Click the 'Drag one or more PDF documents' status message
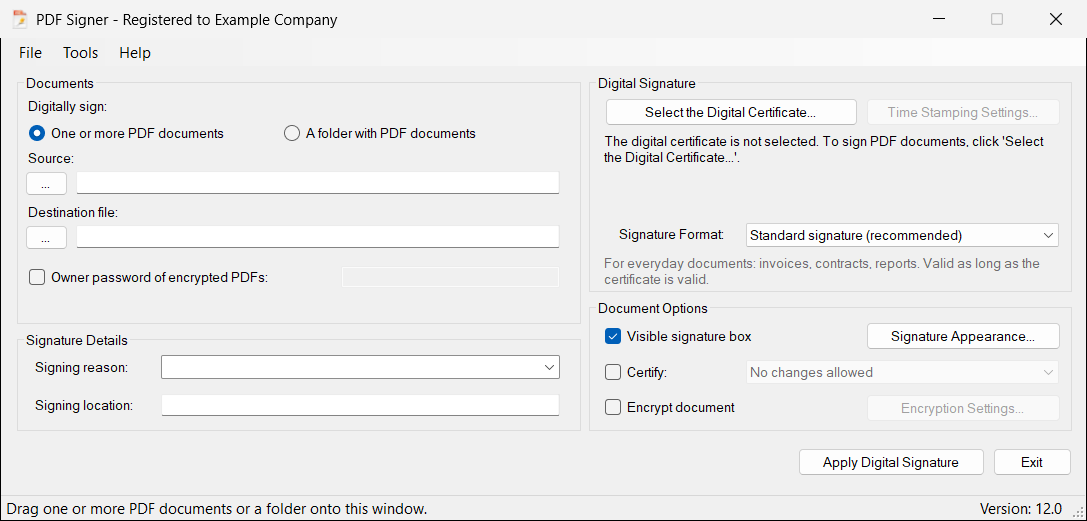 [x=217, y=509]
